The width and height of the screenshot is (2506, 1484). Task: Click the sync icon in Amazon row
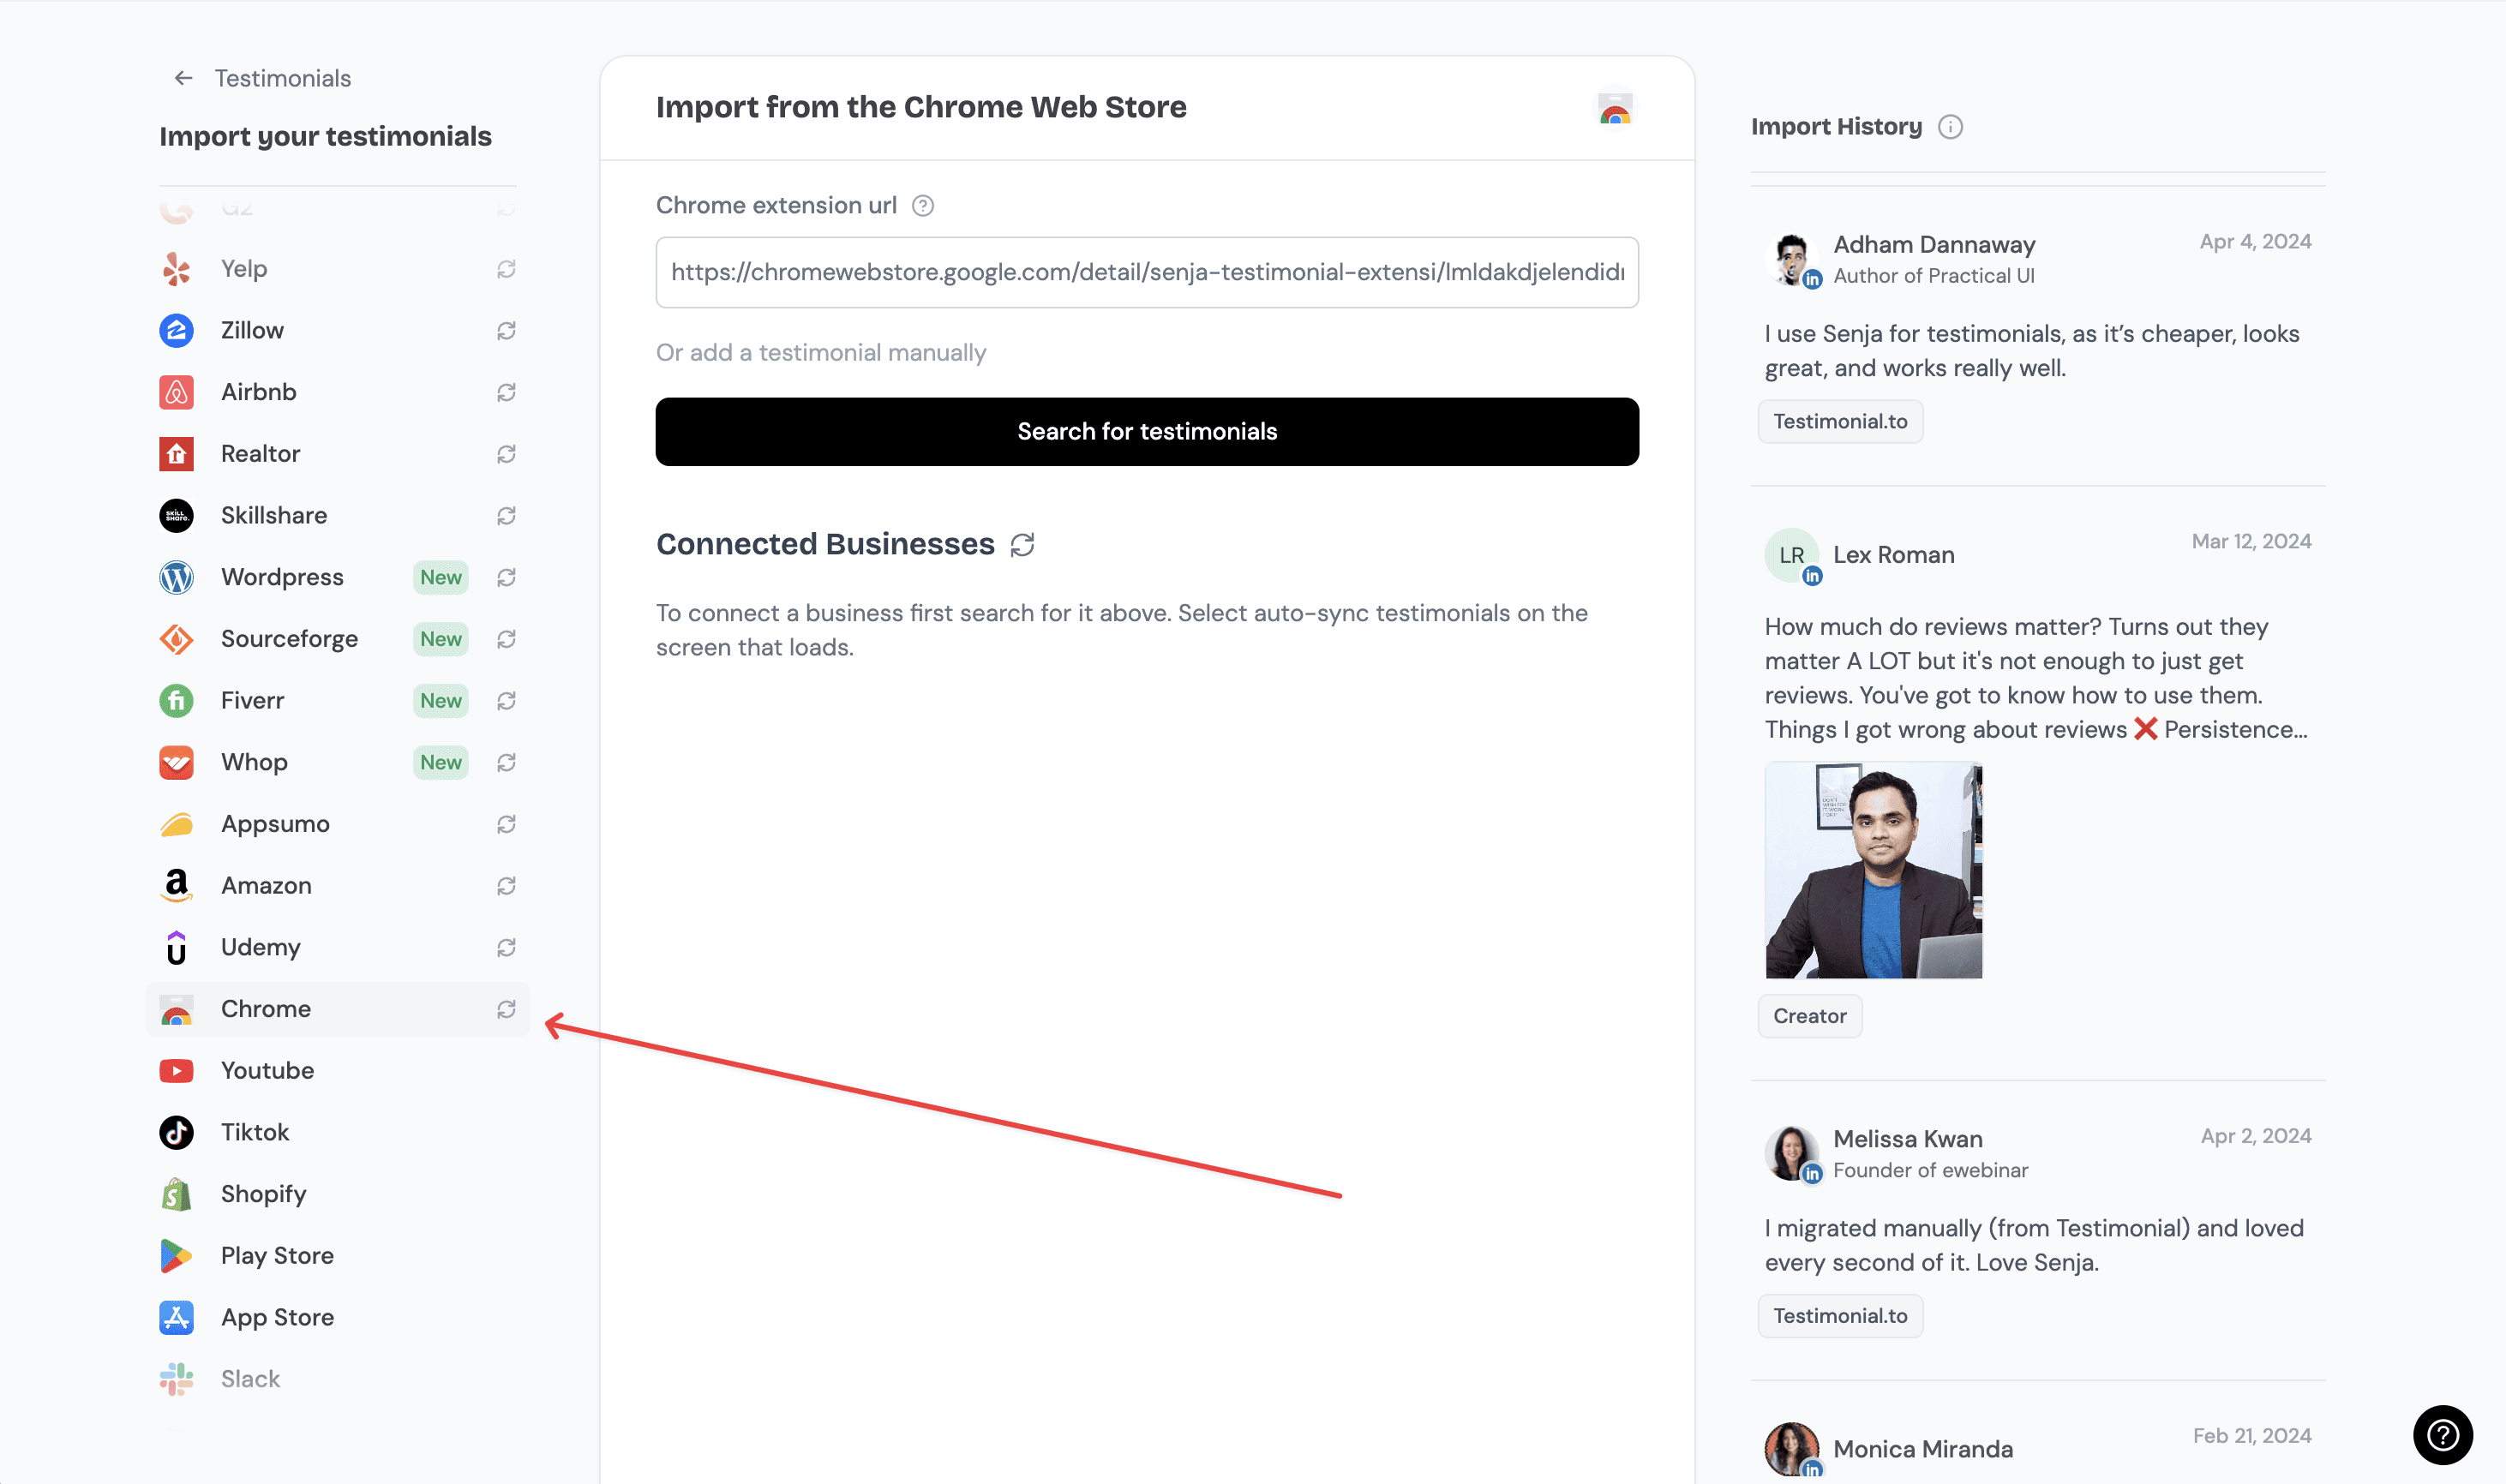tap(506, 885)
